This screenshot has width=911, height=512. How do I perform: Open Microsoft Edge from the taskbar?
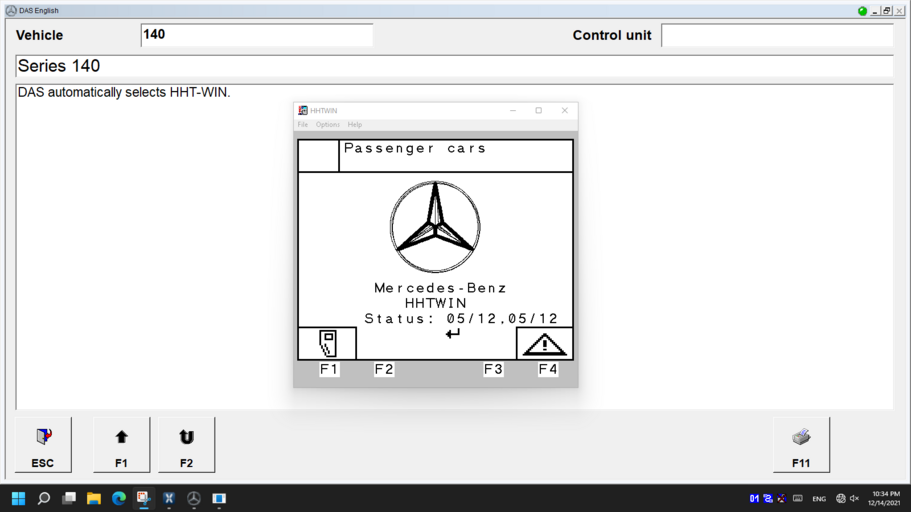pos(119,499)
